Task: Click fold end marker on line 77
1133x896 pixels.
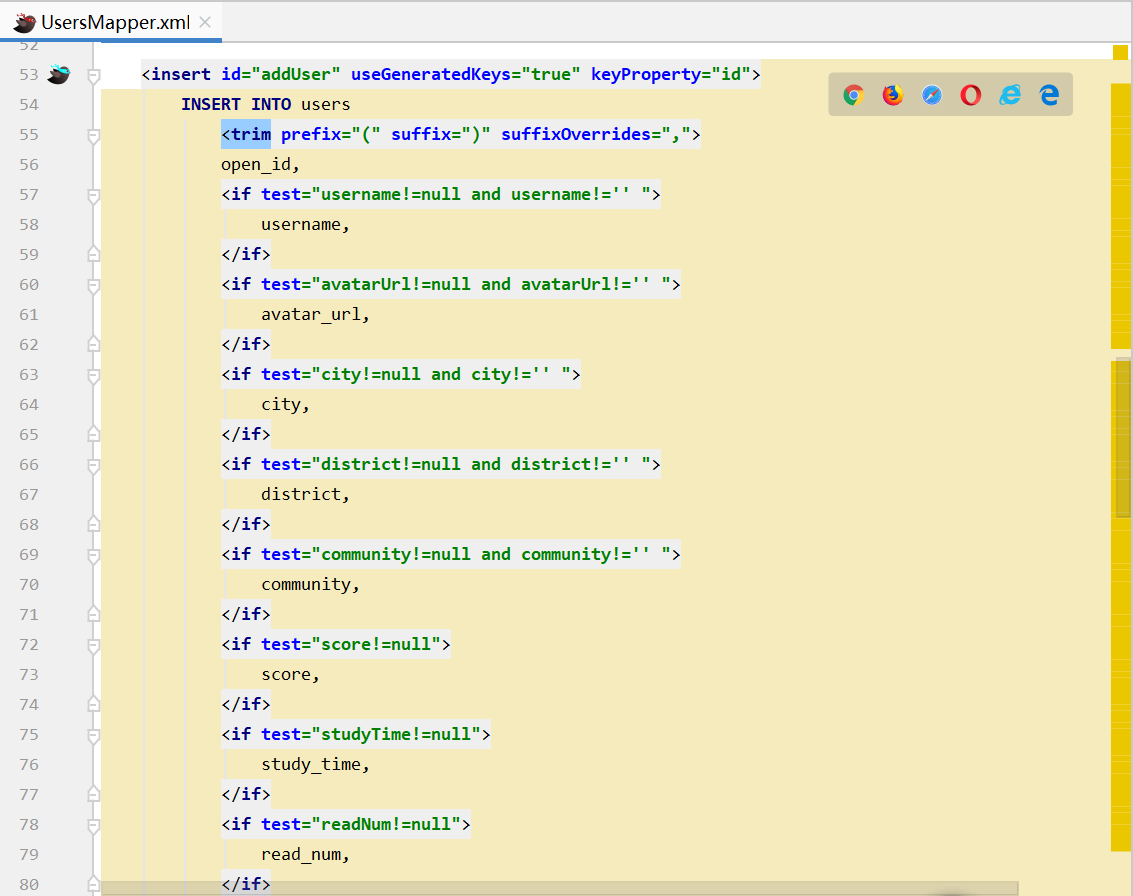Action: click(93, 793)
